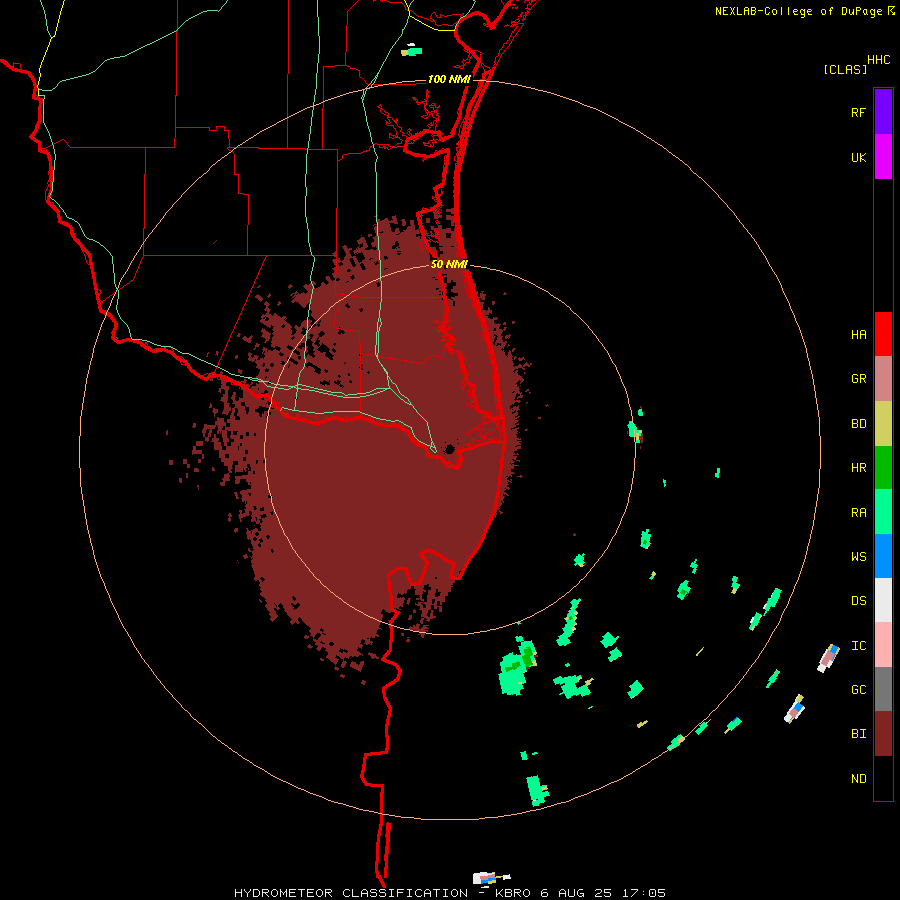Screen dimensions: 900x900
Task: Click the GC legend label
Action: [x=858, y=690]
